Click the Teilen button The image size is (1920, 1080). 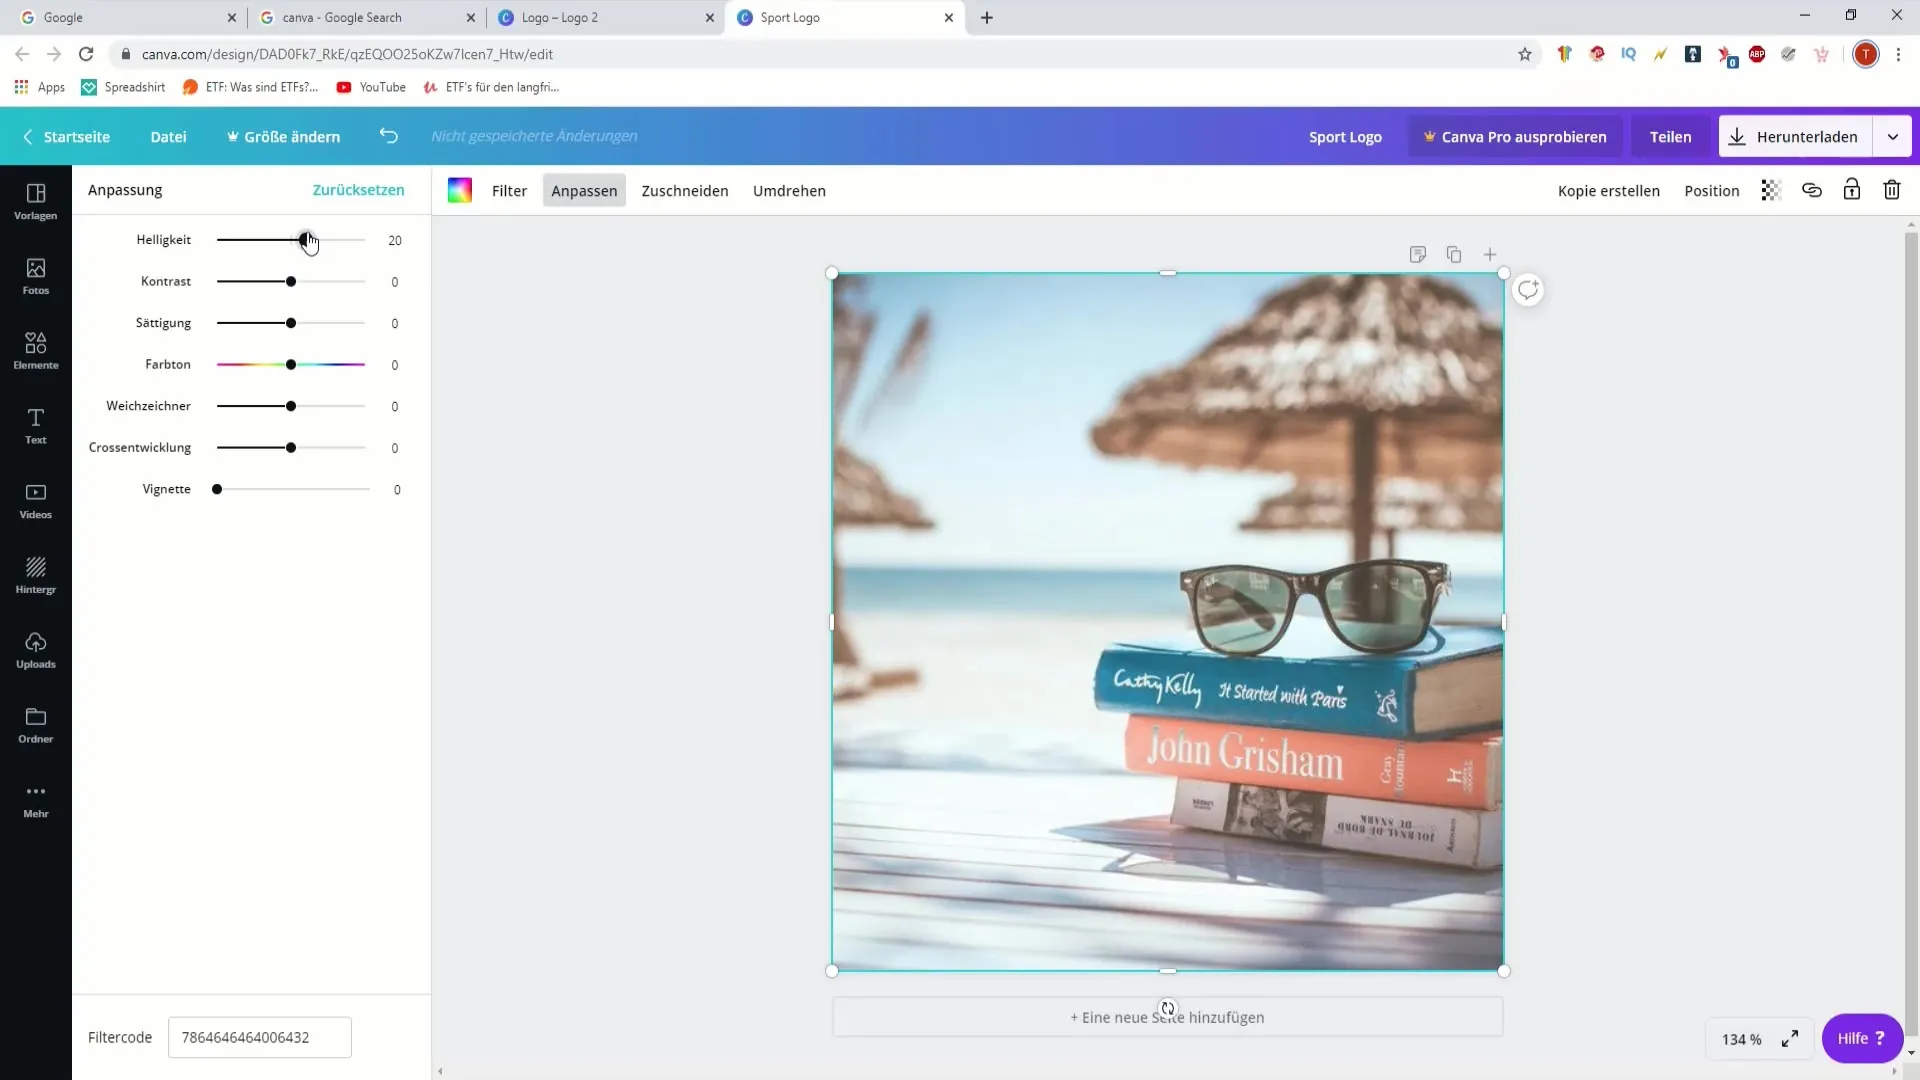pyautogui.click(x=1670, y=137)
